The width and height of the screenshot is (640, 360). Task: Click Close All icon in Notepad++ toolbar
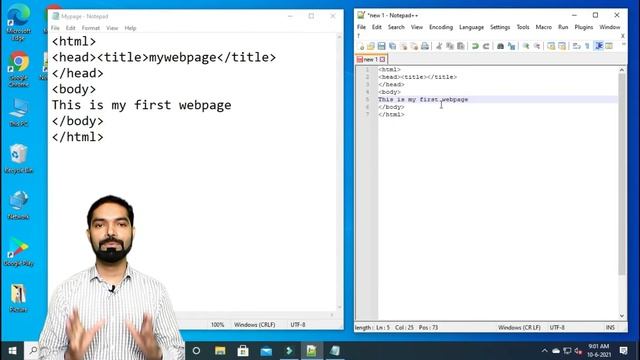click(x=414, y=46)
